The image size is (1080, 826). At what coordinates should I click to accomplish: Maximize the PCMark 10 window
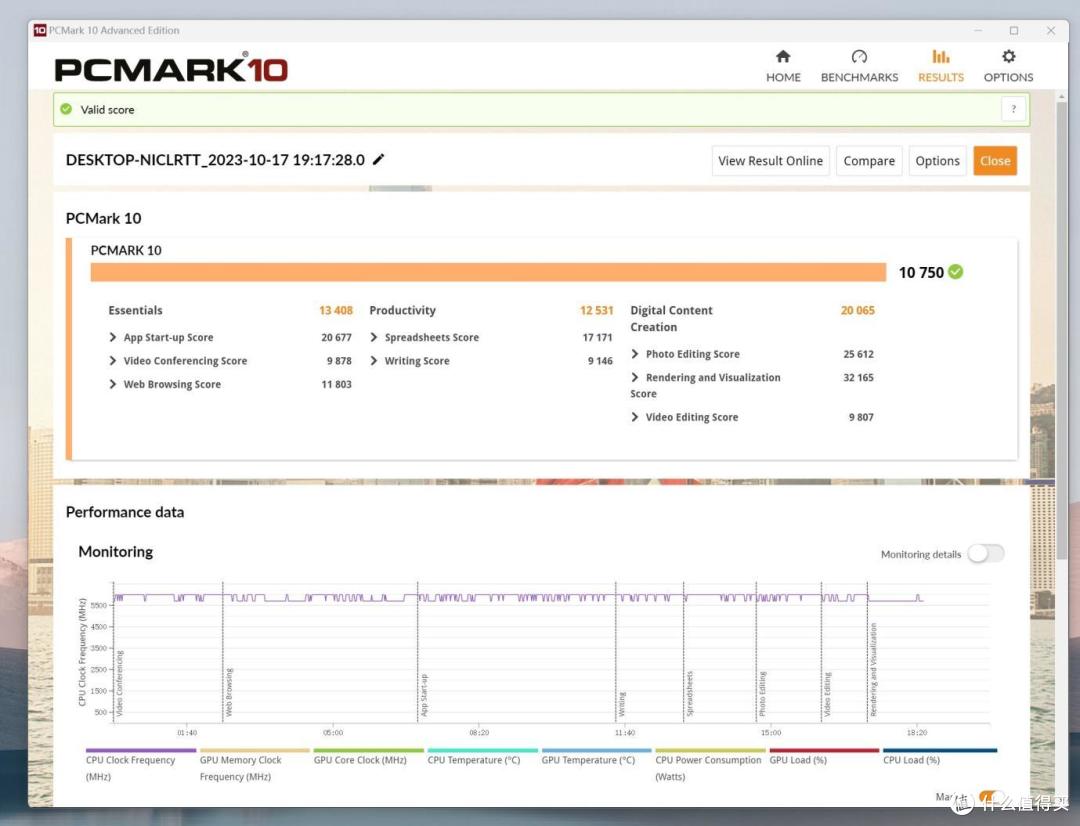click(x=1013, y=30)
